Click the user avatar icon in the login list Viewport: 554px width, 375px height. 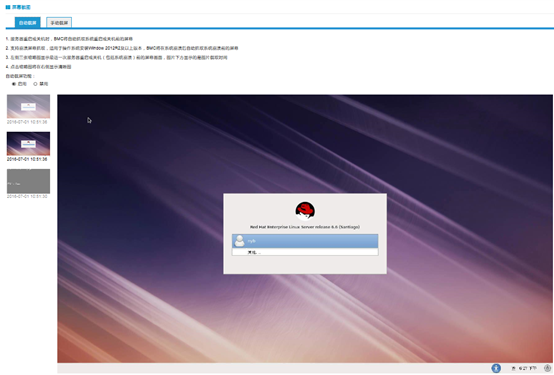(240, 241)
